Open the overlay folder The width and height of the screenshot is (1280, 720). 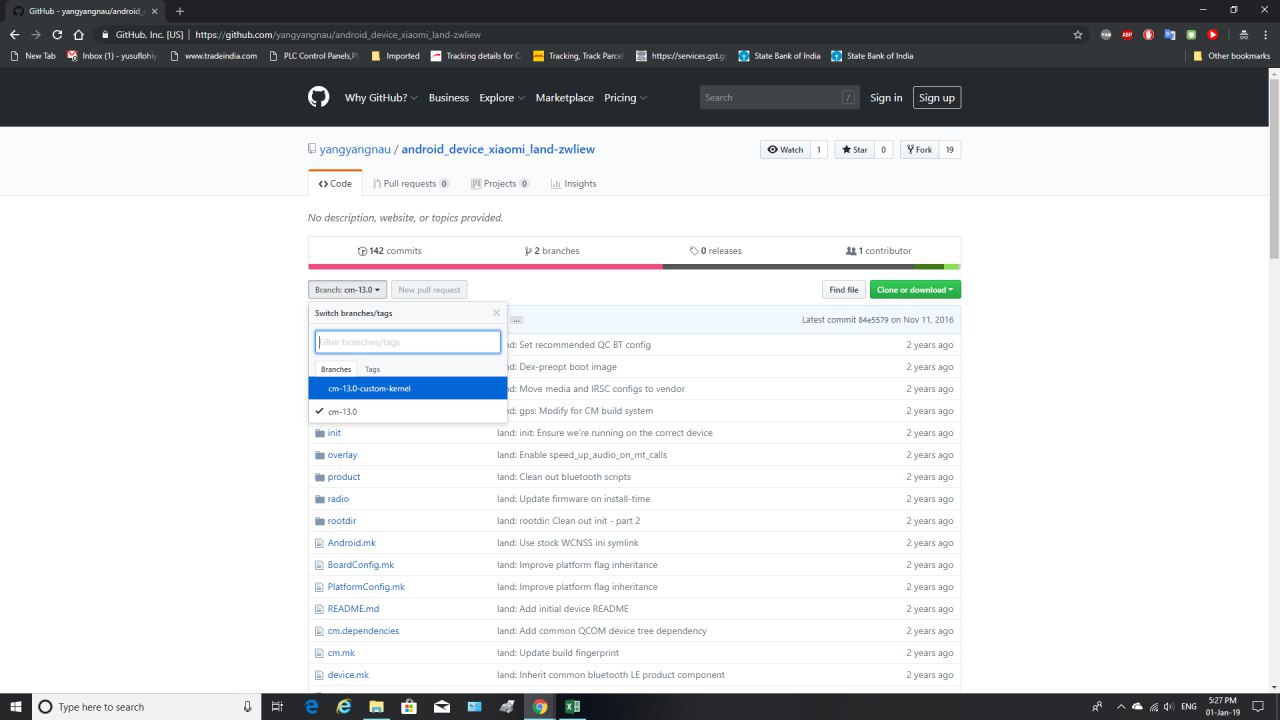tap(342, 455)
